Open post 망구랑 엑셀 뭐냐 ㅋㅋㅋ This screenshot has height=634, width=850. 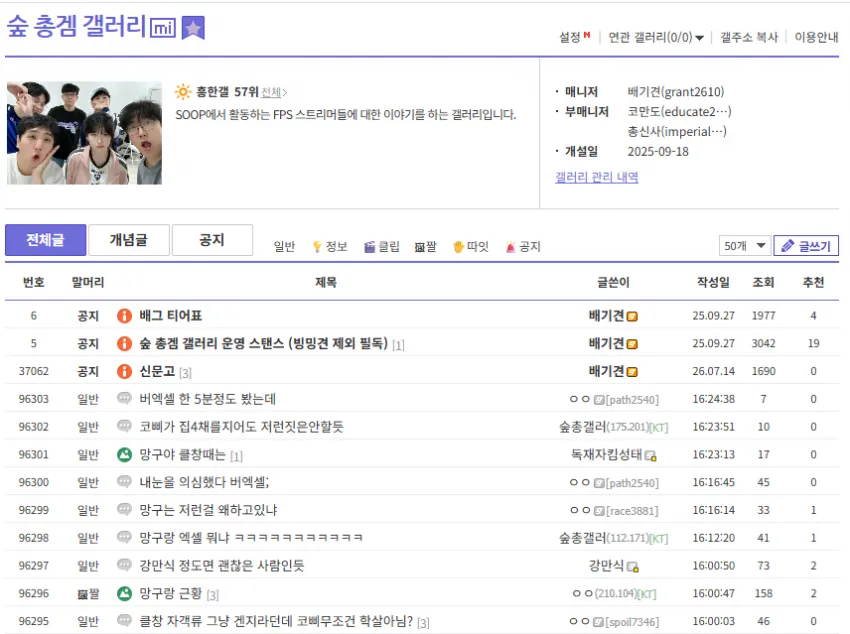[251, 538]
